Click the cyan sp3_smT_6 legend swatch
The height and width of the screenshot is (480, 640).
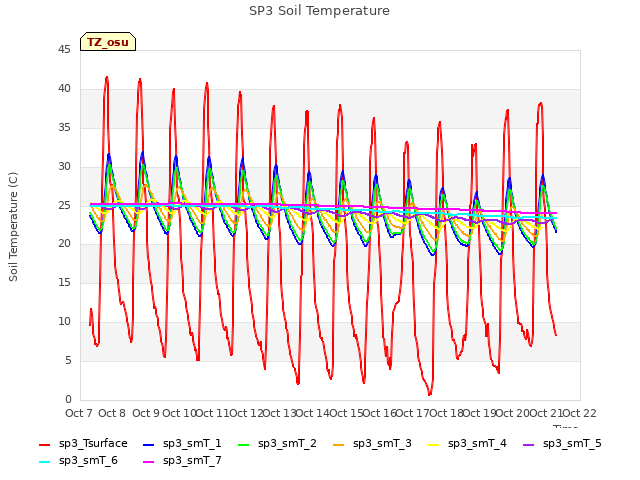point(44,462)
